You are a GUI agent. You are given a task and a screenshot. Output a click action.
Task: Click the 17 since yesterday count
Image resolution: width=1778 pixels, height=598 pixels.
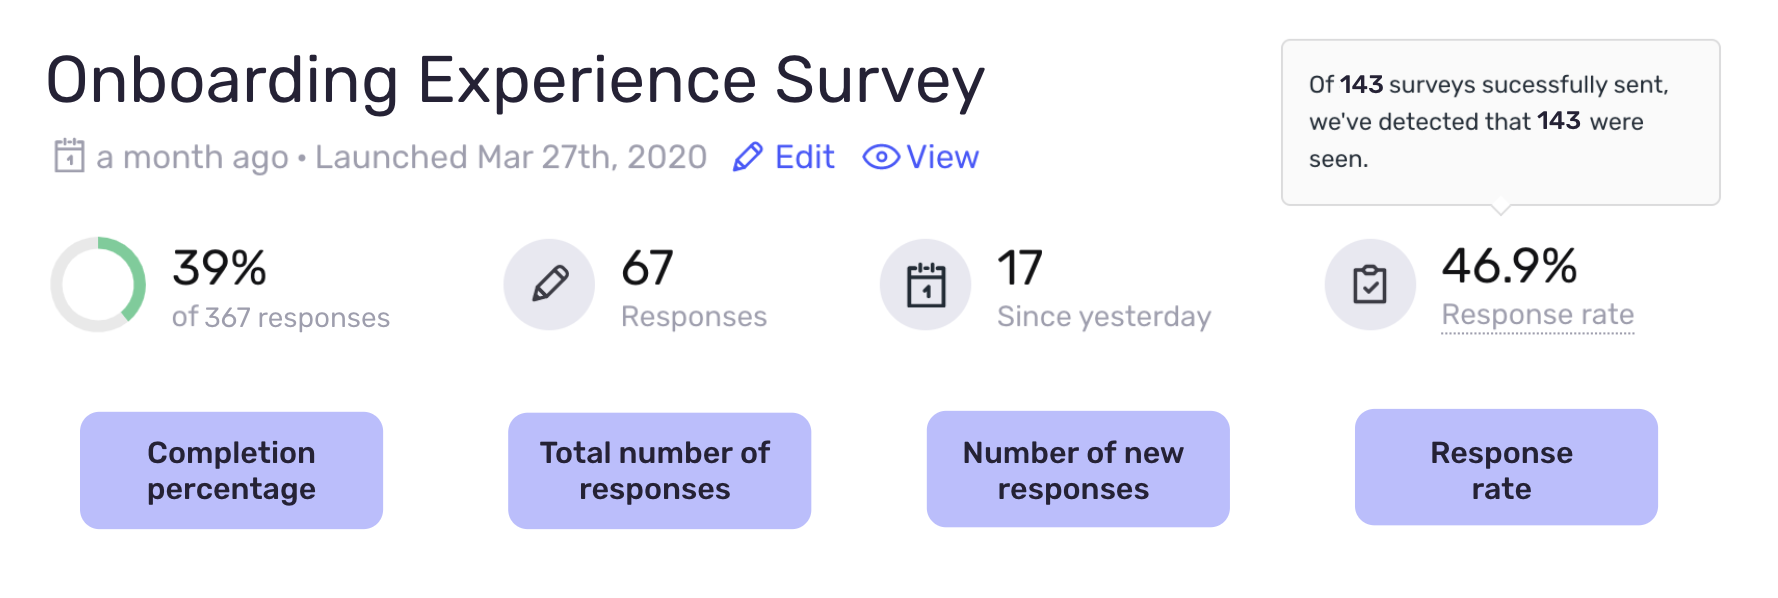click(1020, 268)
